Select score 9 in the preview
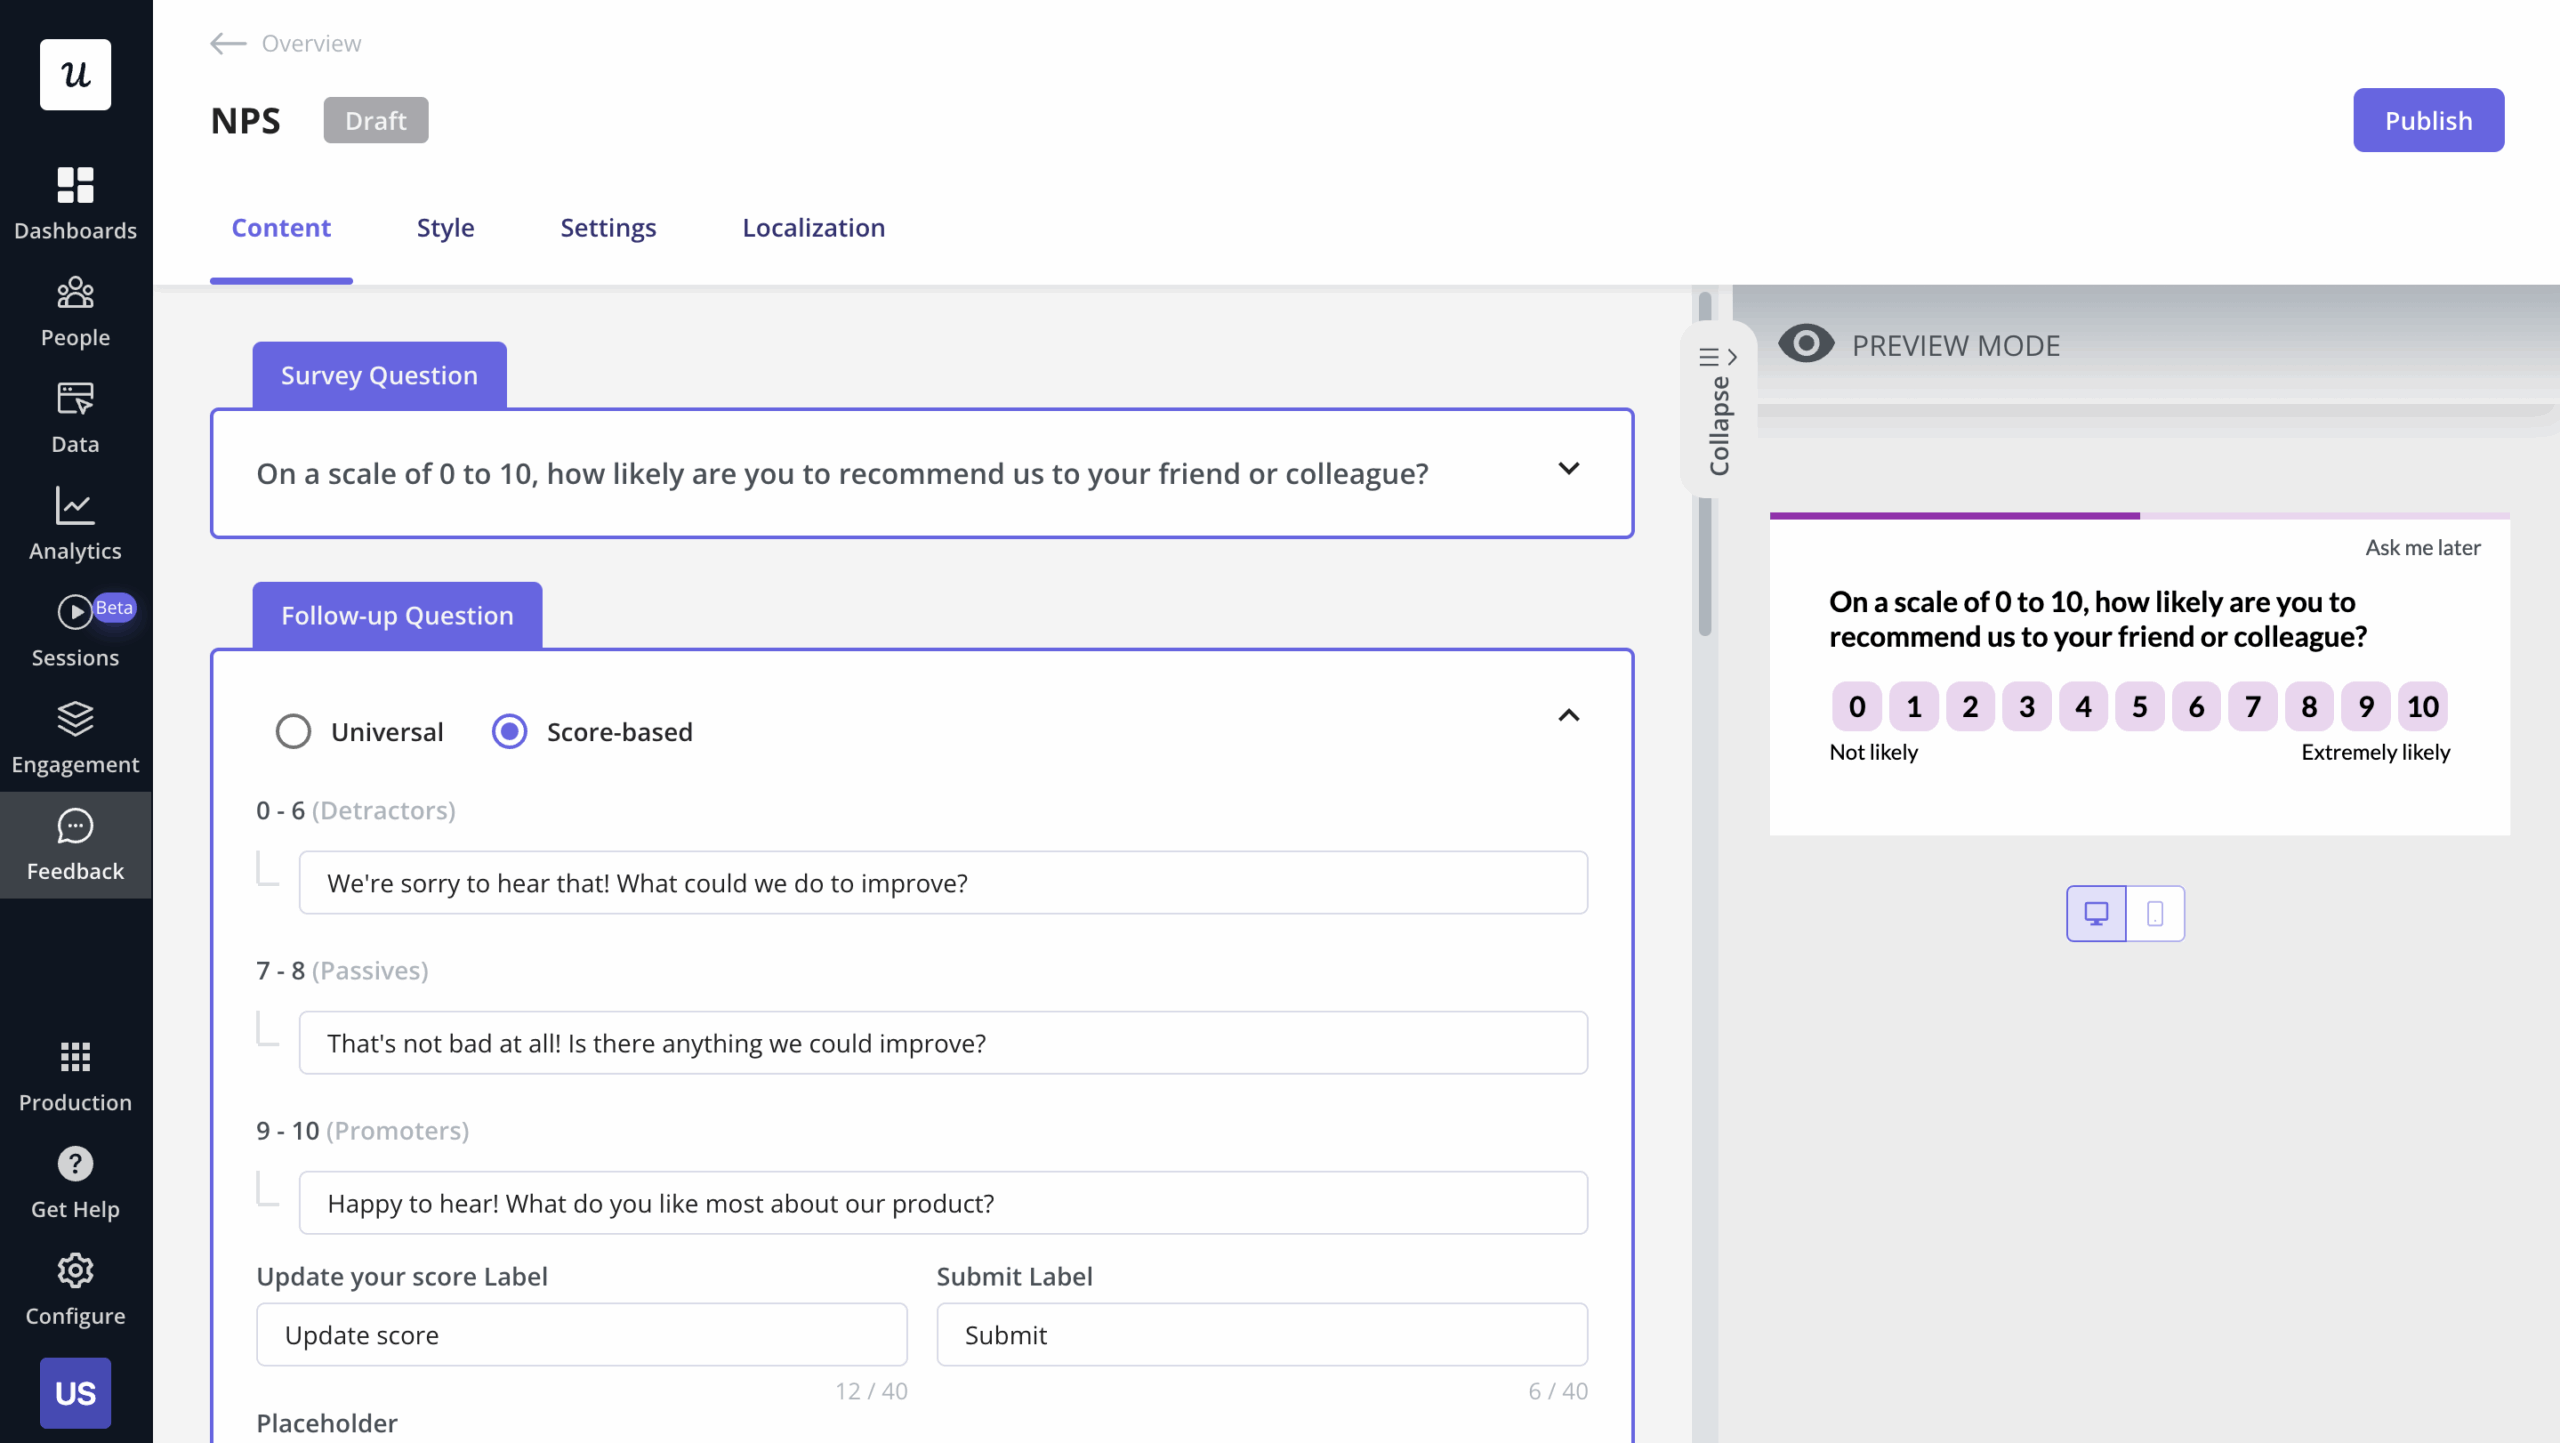Screen dimensions: 2560x1443 coord(2366,707)
